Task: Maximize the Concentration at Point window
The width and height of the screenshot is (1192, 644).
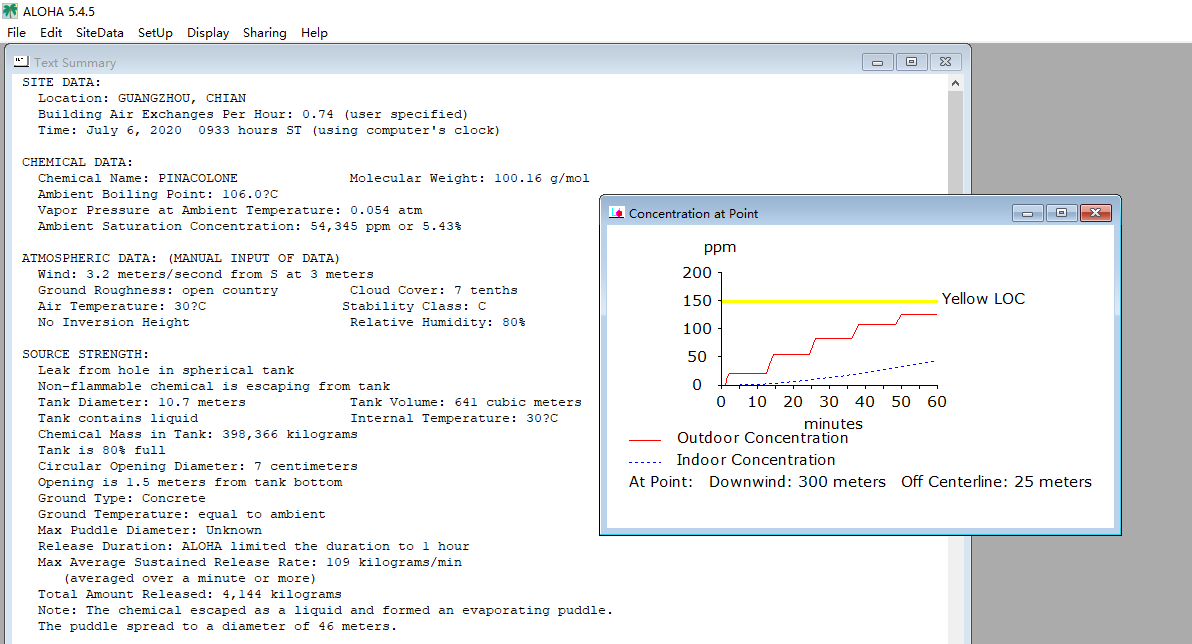Action: point(1061,213)
